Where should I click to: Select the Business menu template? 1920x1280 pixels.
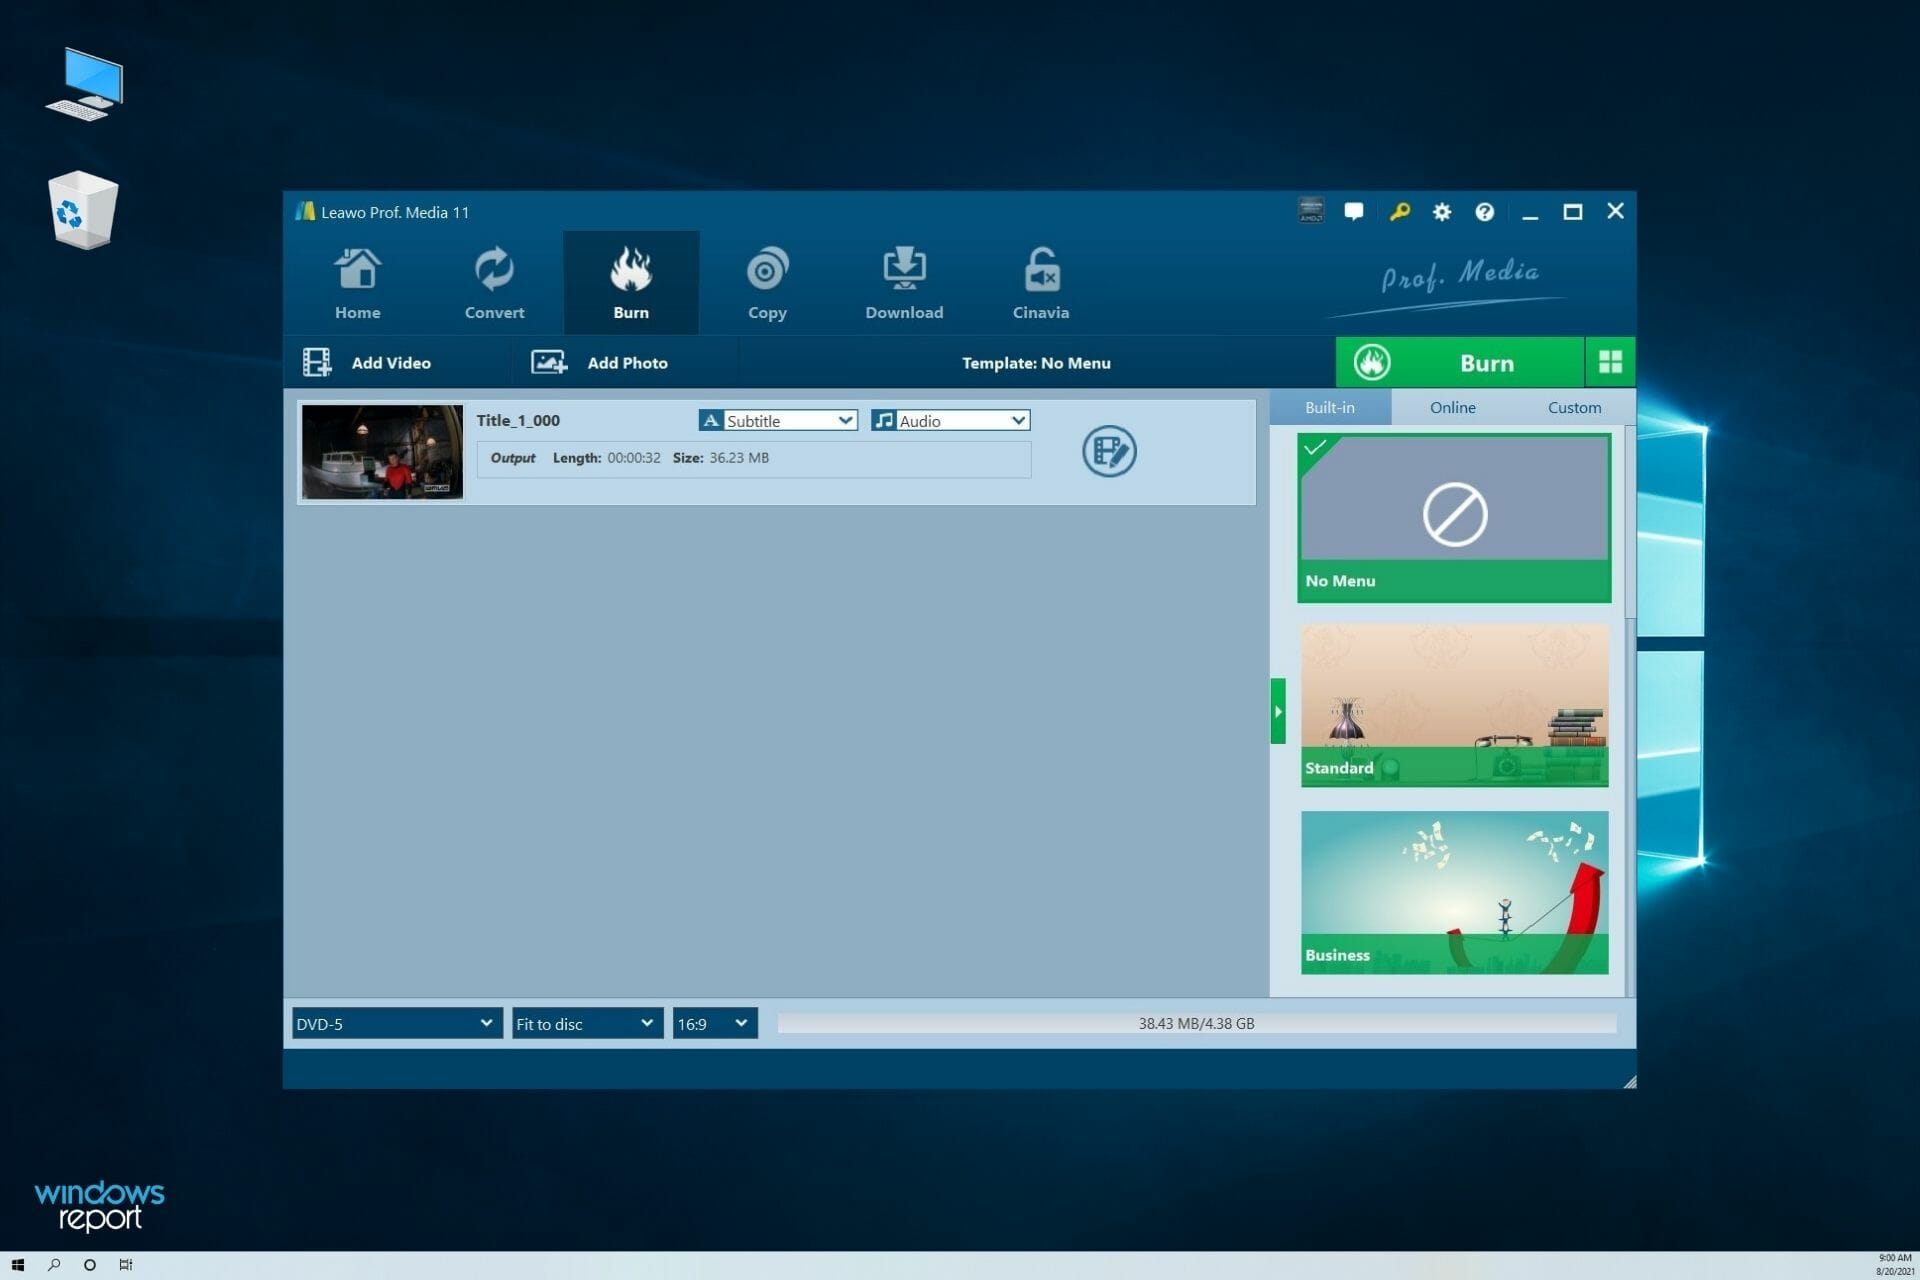coord(1451,891)
